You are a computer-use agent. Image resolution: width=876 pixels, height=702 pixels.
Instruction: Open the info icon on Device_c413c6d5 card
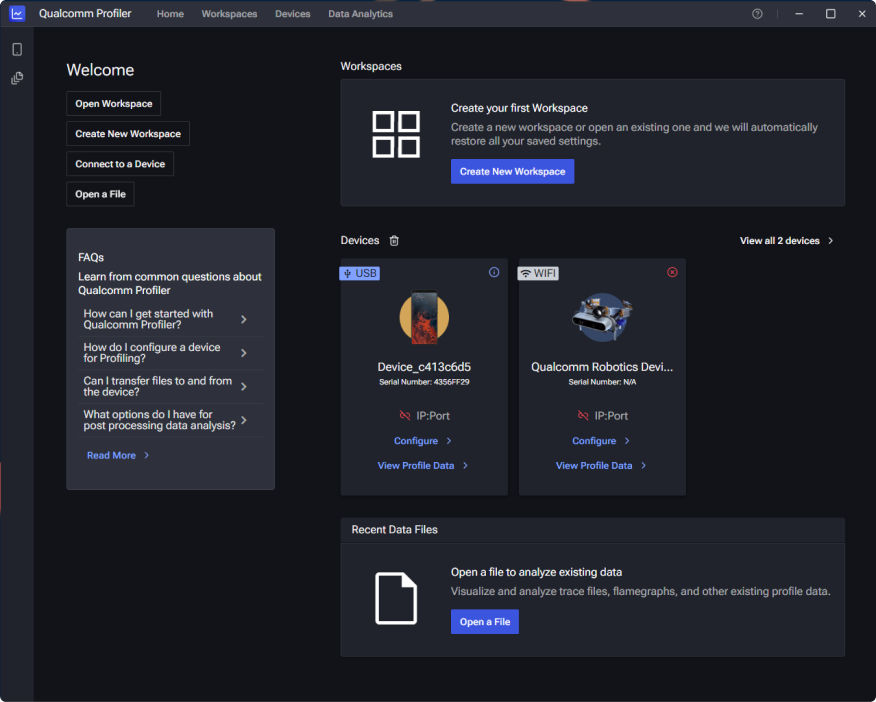(x=493, y=272)
